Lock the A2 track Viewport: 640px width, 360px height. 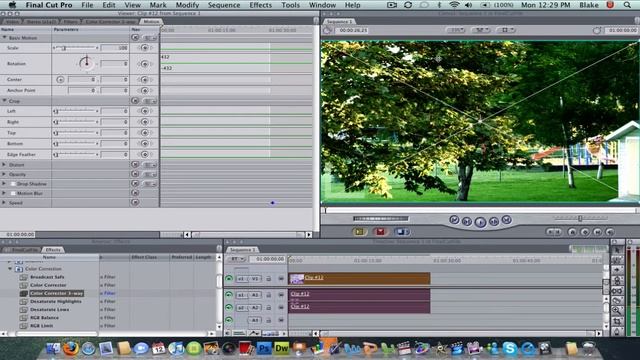point(269,307)
